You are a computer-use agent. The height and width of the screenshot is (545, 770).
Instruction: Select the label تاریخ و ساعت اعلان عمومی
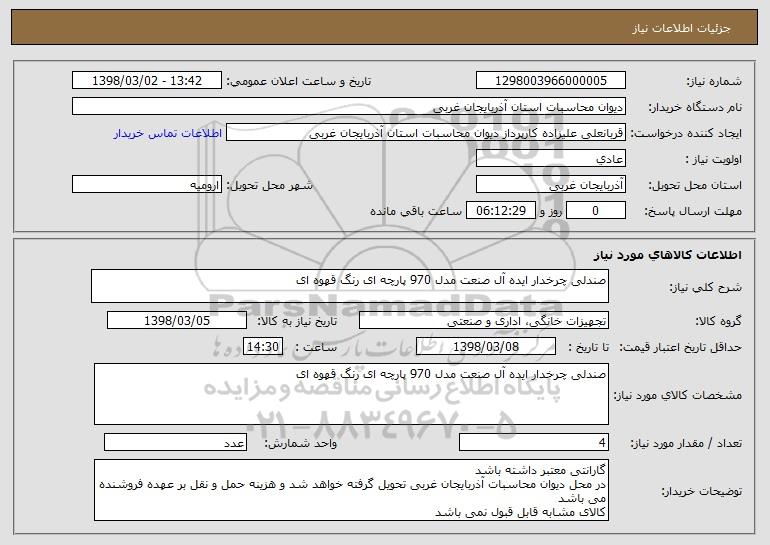click(299, 81)
